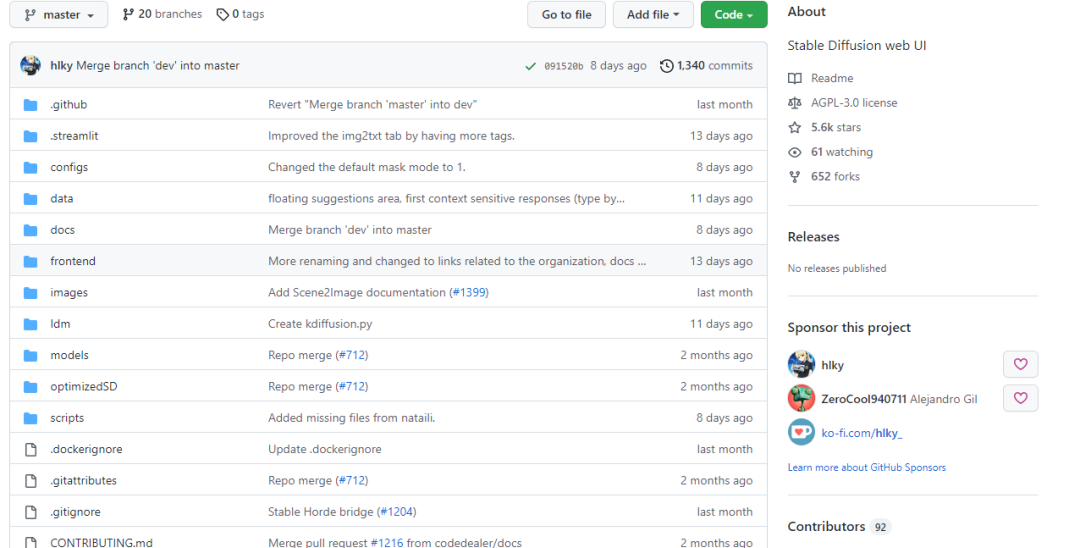1080x548 pixels.
Task: Open the CONTRIBUTING.md file name
Action: point(101,542)
